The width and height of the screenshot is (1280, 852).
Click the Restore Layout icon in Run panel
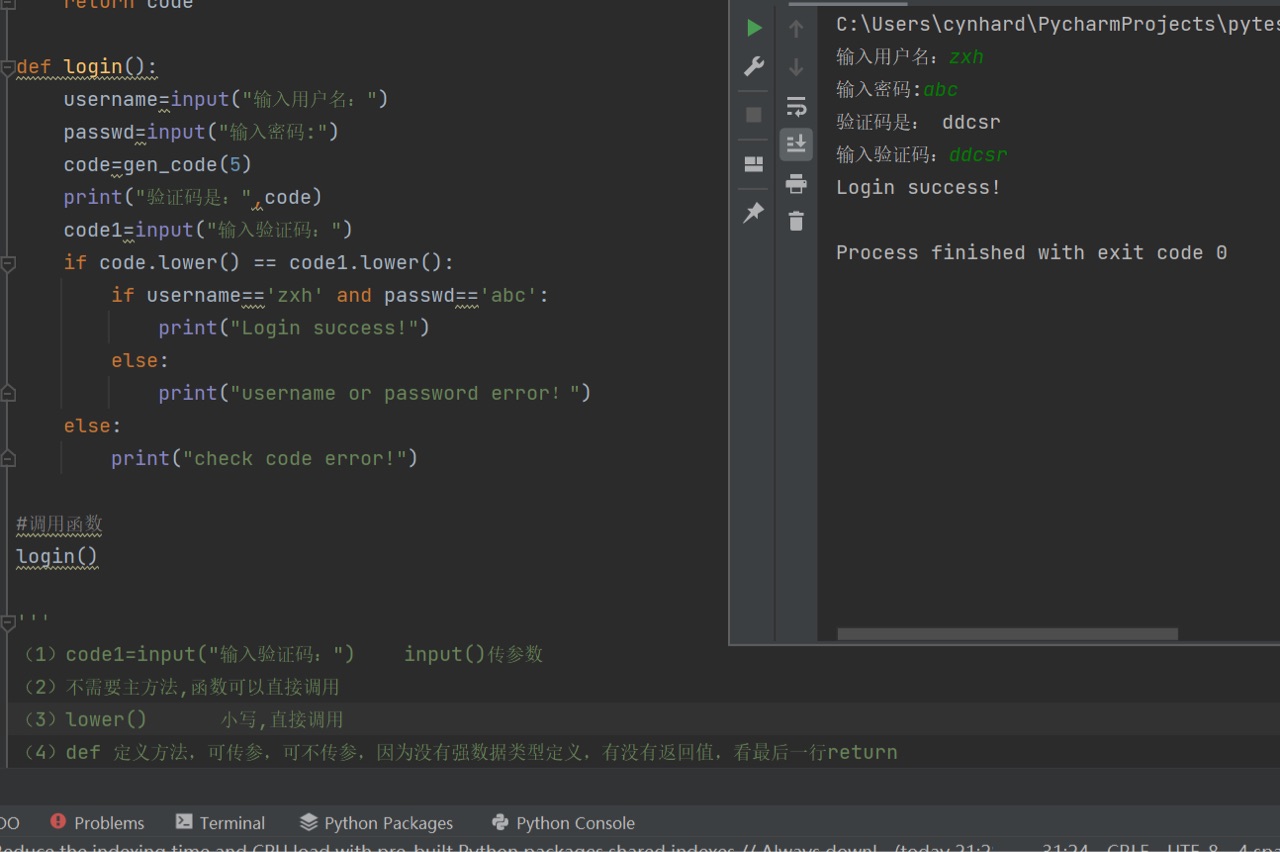tap(754, 164)
